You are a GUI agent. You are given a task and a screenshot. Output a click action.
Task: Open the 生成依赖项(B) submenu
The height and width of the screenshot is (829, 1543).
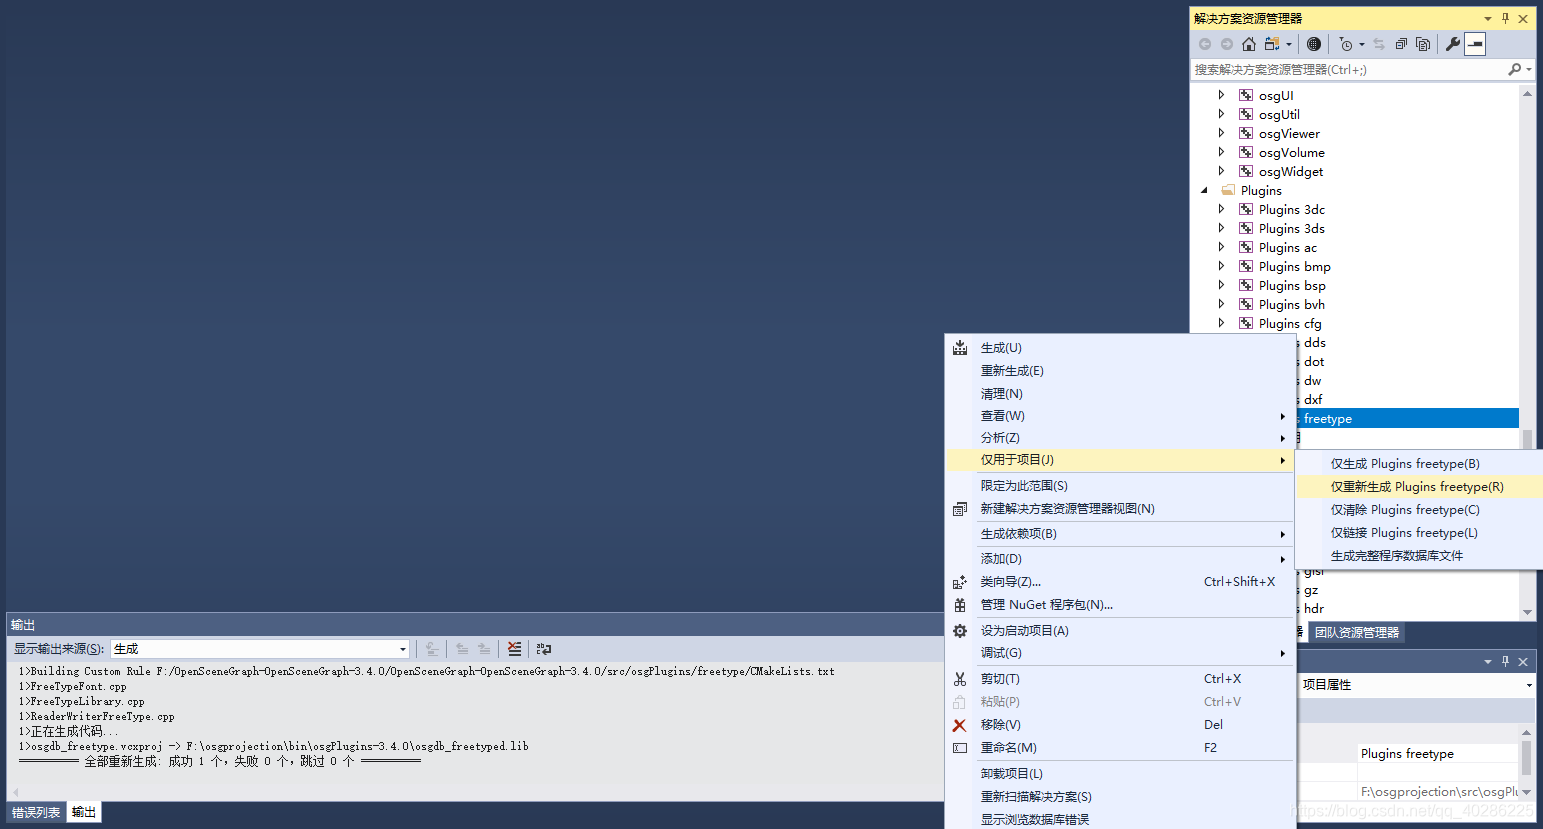click(1119, 534)
